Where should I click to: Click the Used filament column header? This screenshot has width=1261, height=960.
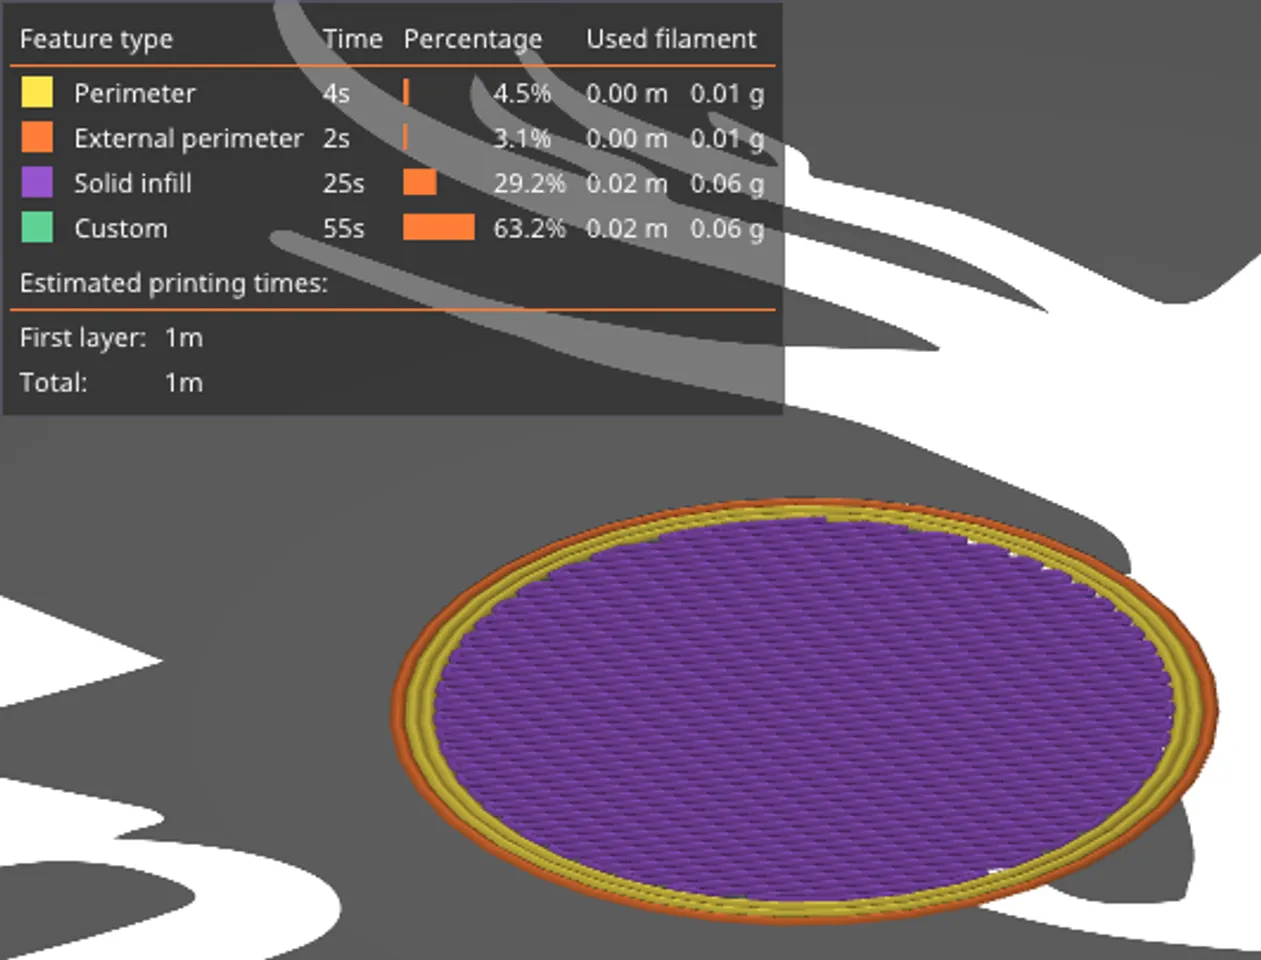click(x=670, y=39)
